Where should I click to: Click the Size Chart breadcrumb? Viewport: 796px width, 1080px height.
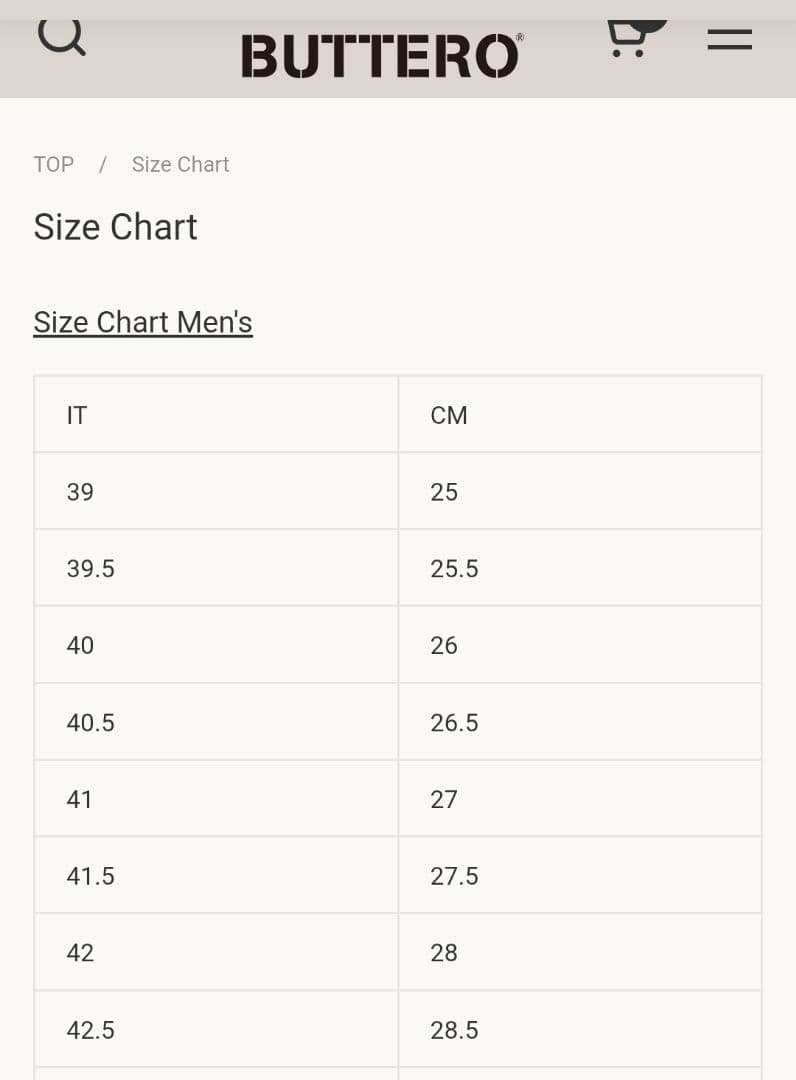pos(180,164)
